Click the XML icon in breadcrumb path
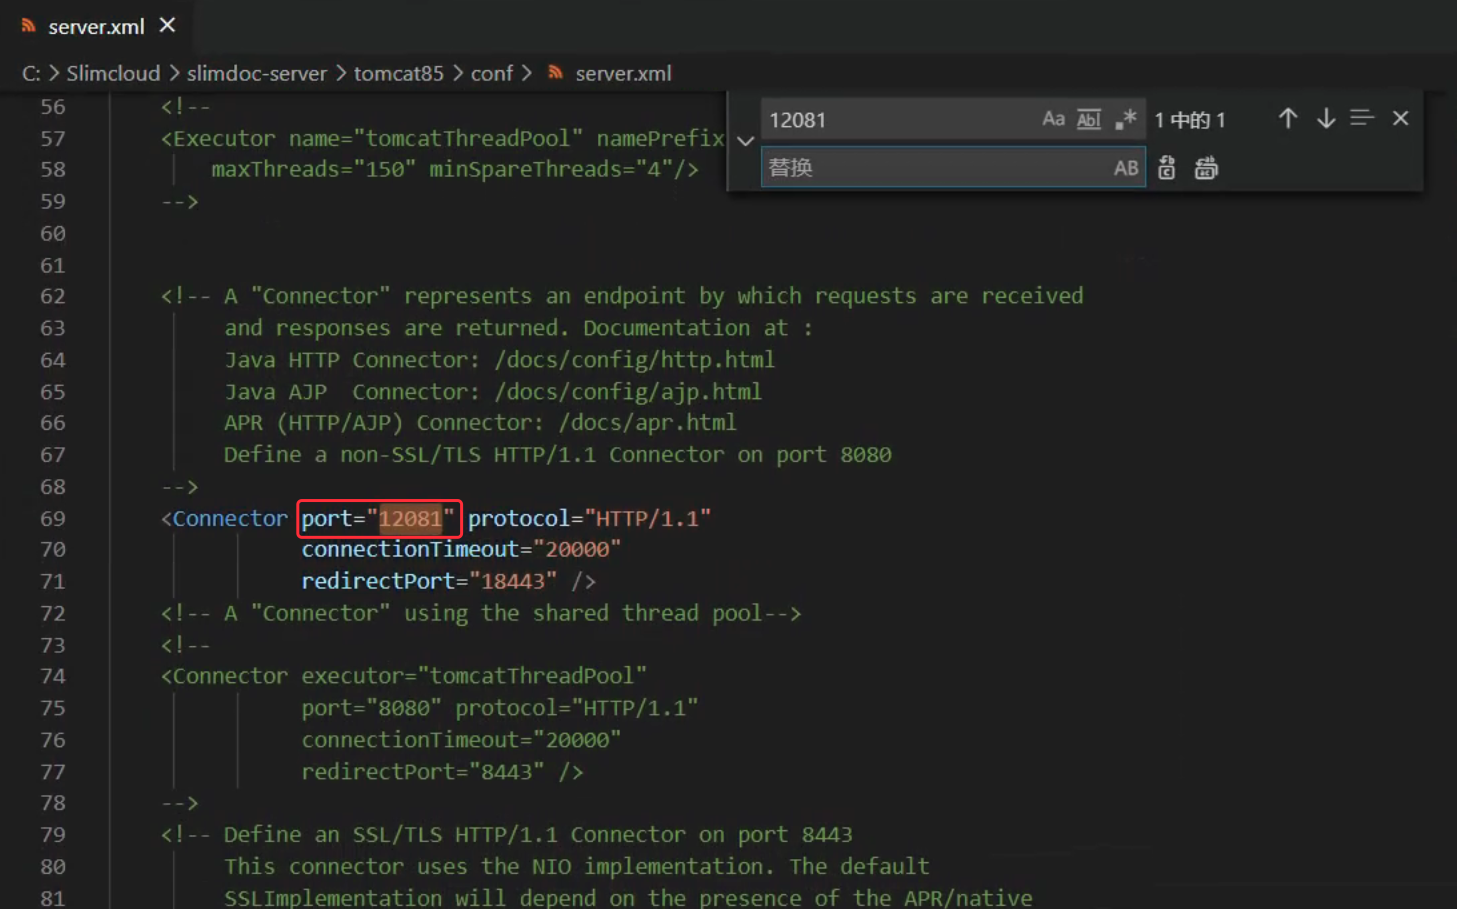 coord(555,73)
